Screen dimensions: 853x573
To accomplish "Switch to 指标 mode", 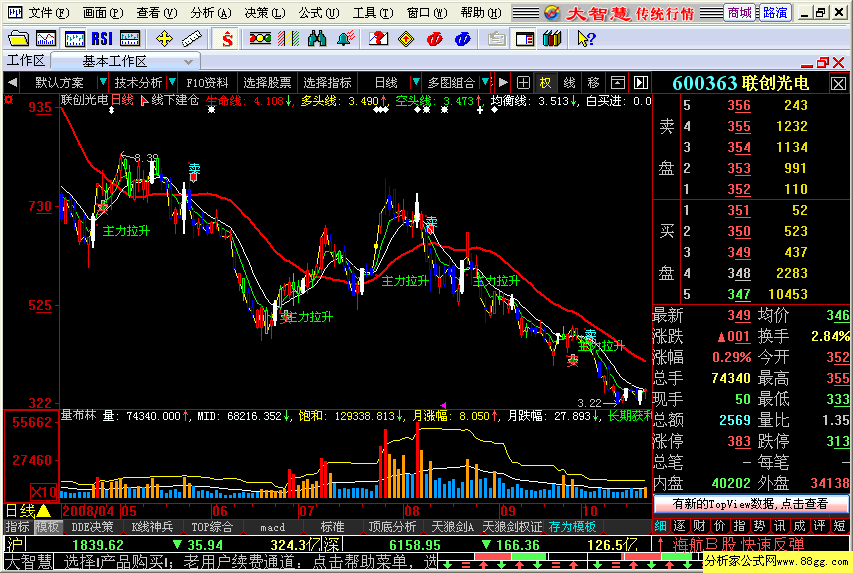I will click(17, 527).
